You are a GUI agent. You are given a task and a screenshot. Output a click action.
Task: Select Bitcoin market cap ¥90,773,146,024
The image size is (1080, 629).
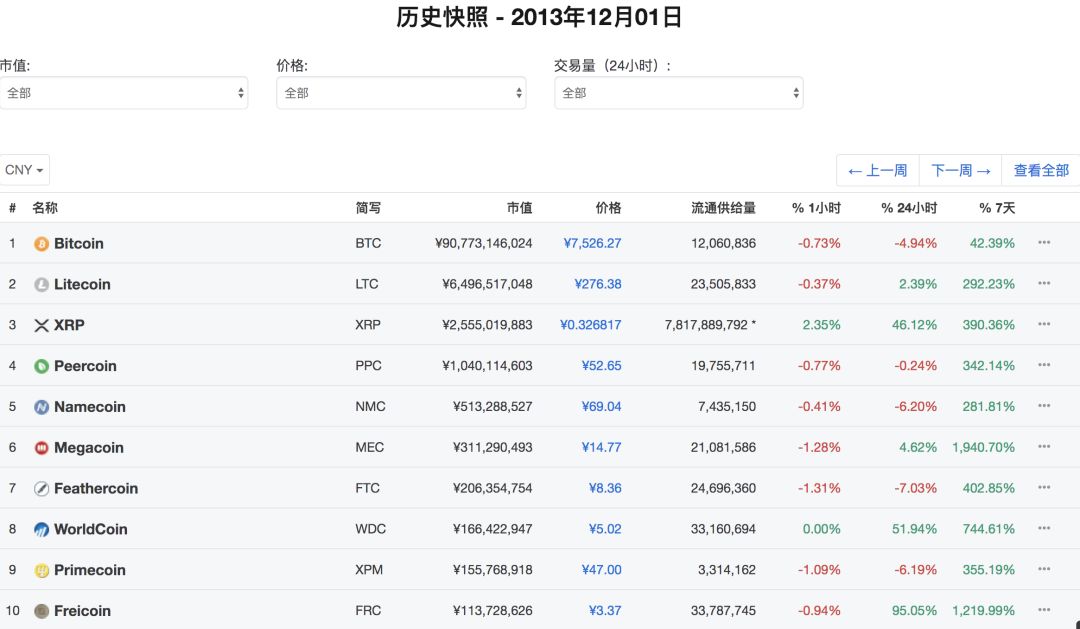click(x=484, y=243)
